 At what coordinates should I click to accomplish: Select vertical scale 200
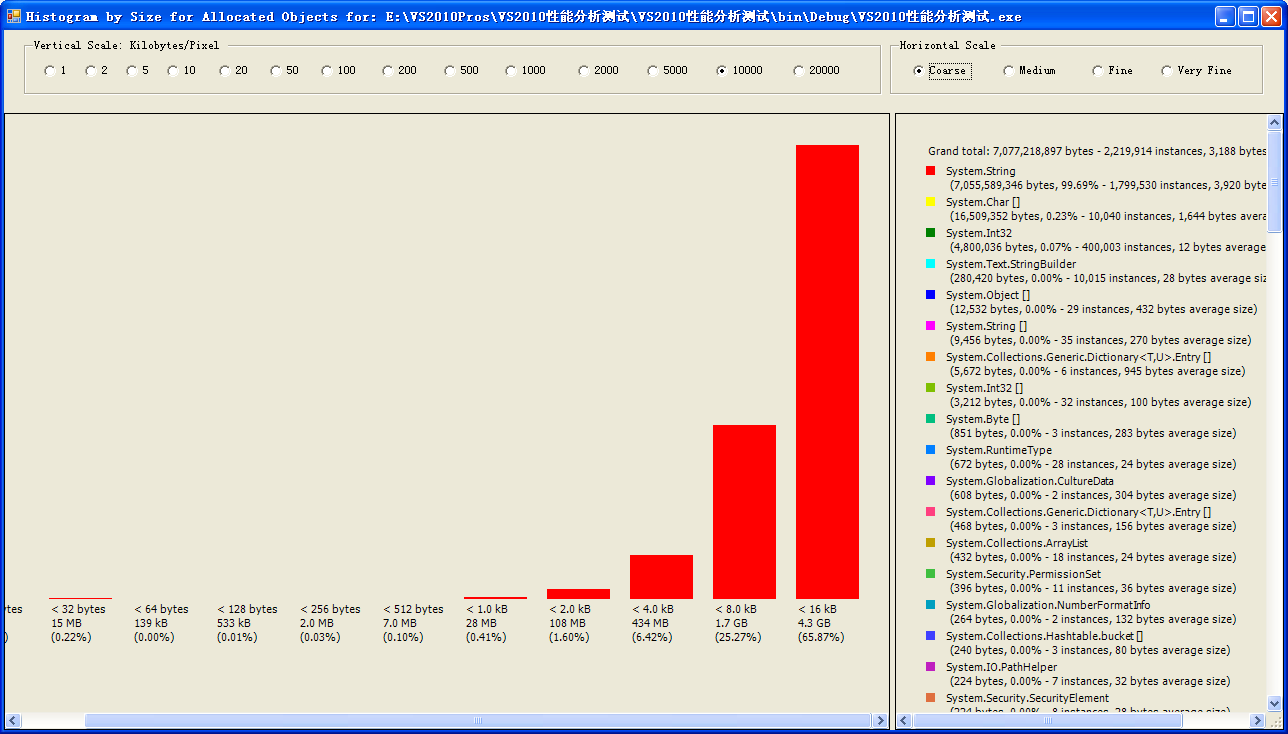pyautogui.click(x=400, y=71)
